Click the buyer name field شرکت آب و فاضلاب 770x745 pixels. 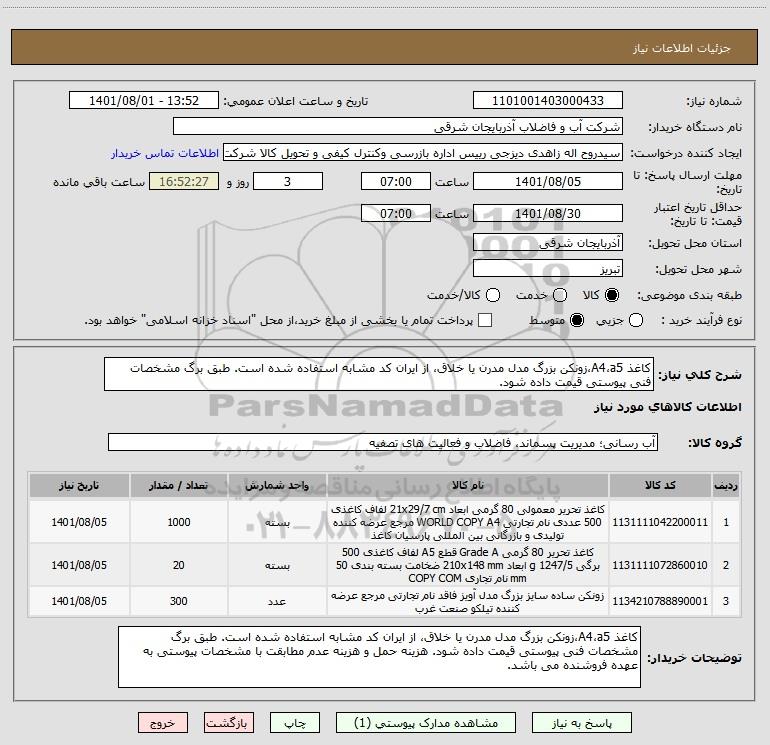click(398, 127)
